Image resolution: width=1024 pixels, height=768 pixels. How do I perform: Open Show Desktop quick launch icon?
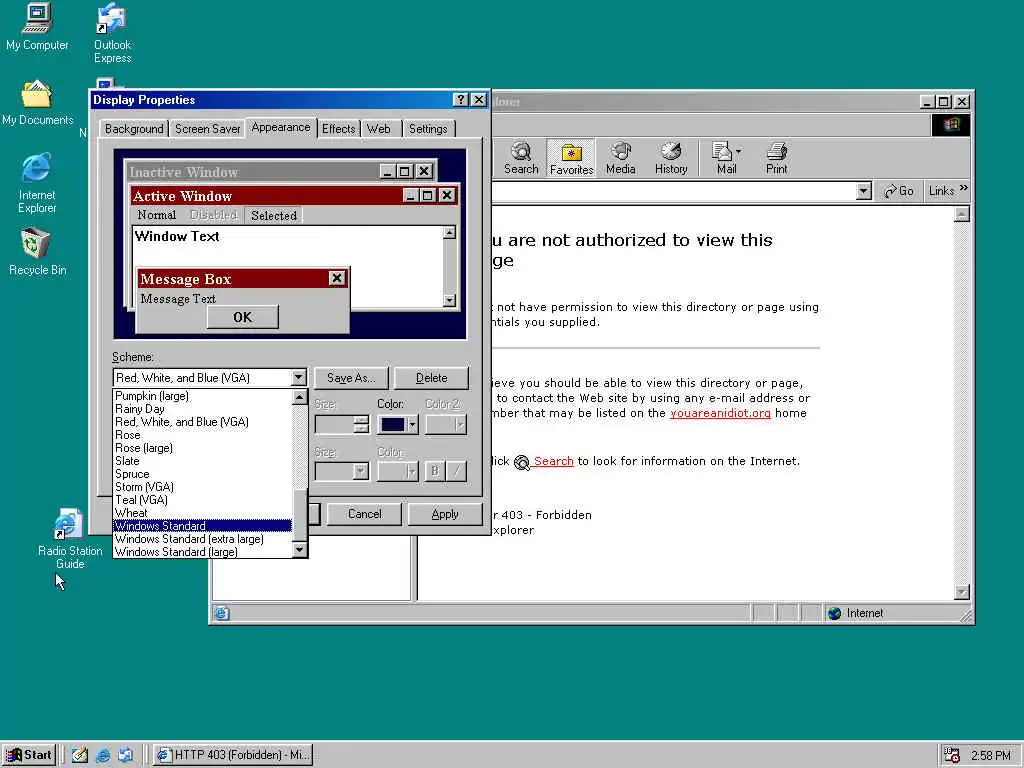[x=80, y=755]
